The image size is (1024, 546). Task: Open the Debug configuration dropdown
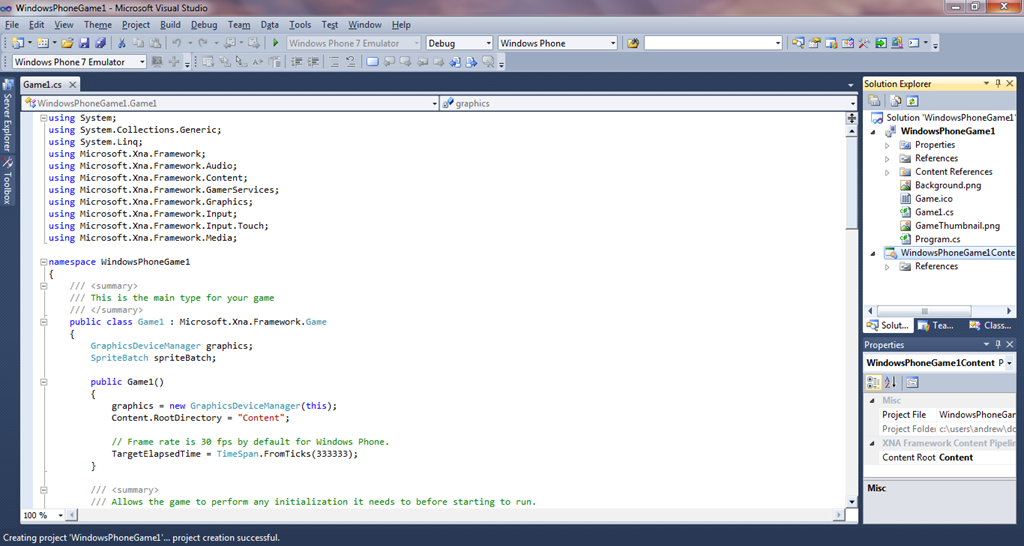click(488, 43)
